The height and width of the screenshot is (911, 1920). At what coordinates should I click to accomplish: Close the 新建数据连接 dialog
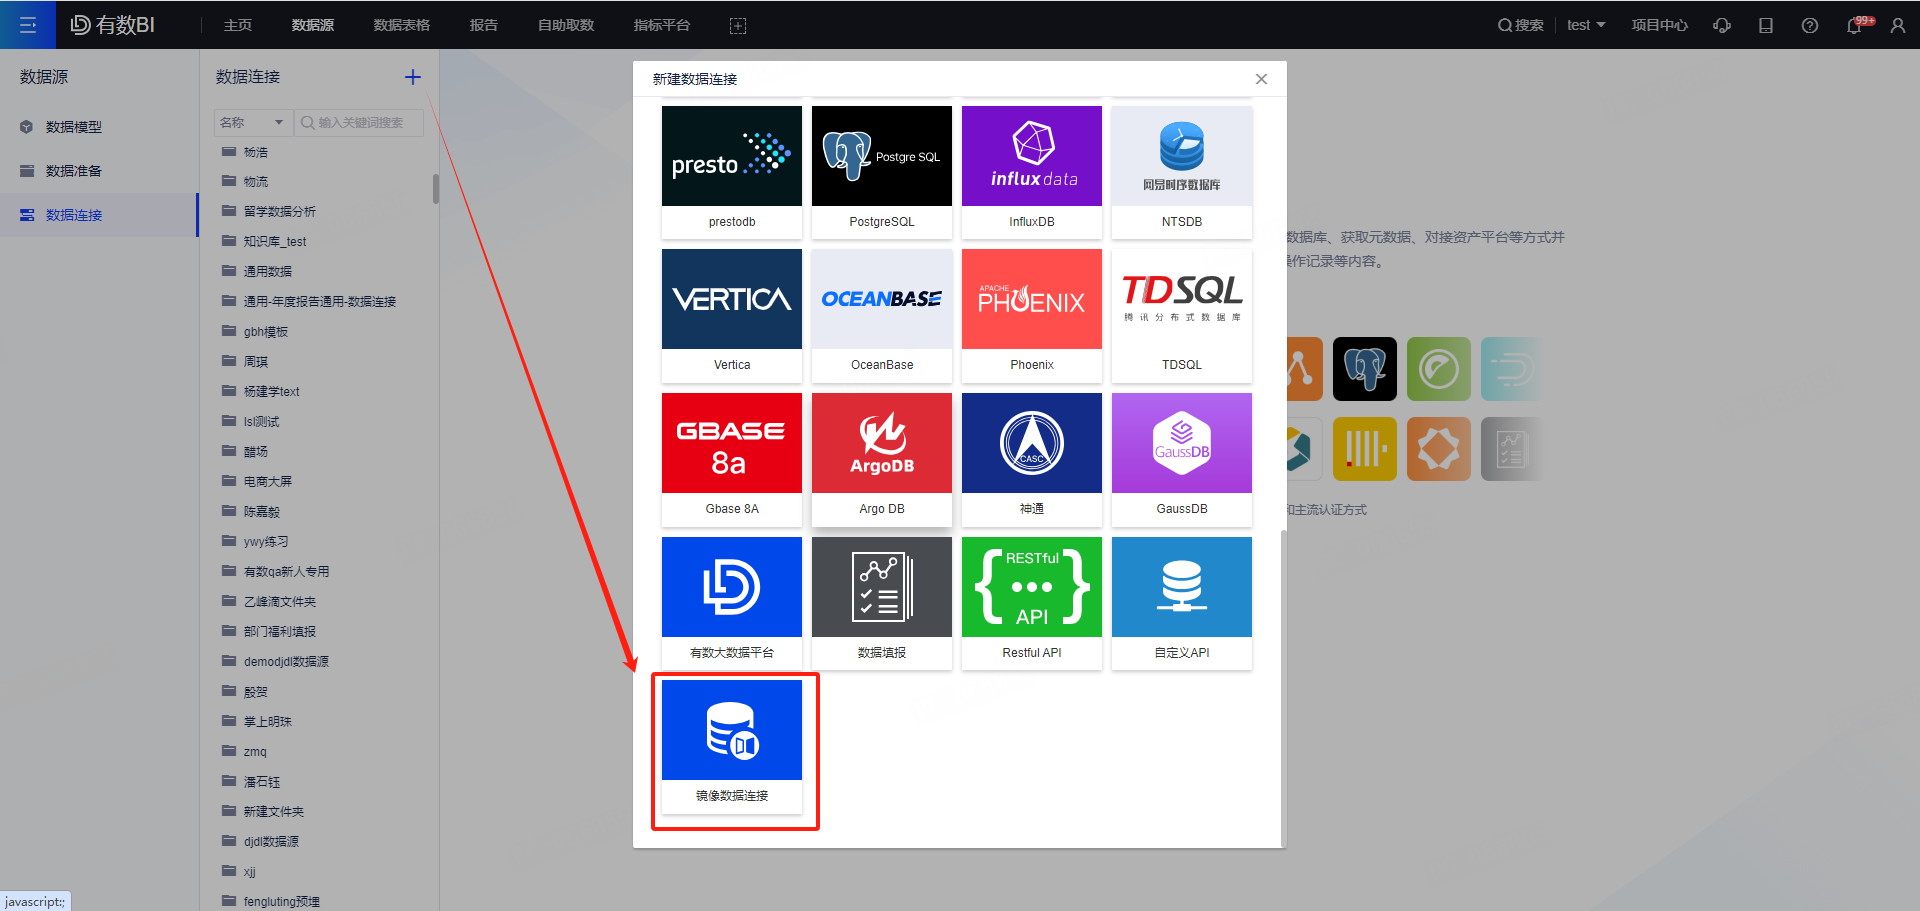coord(1261,79)
